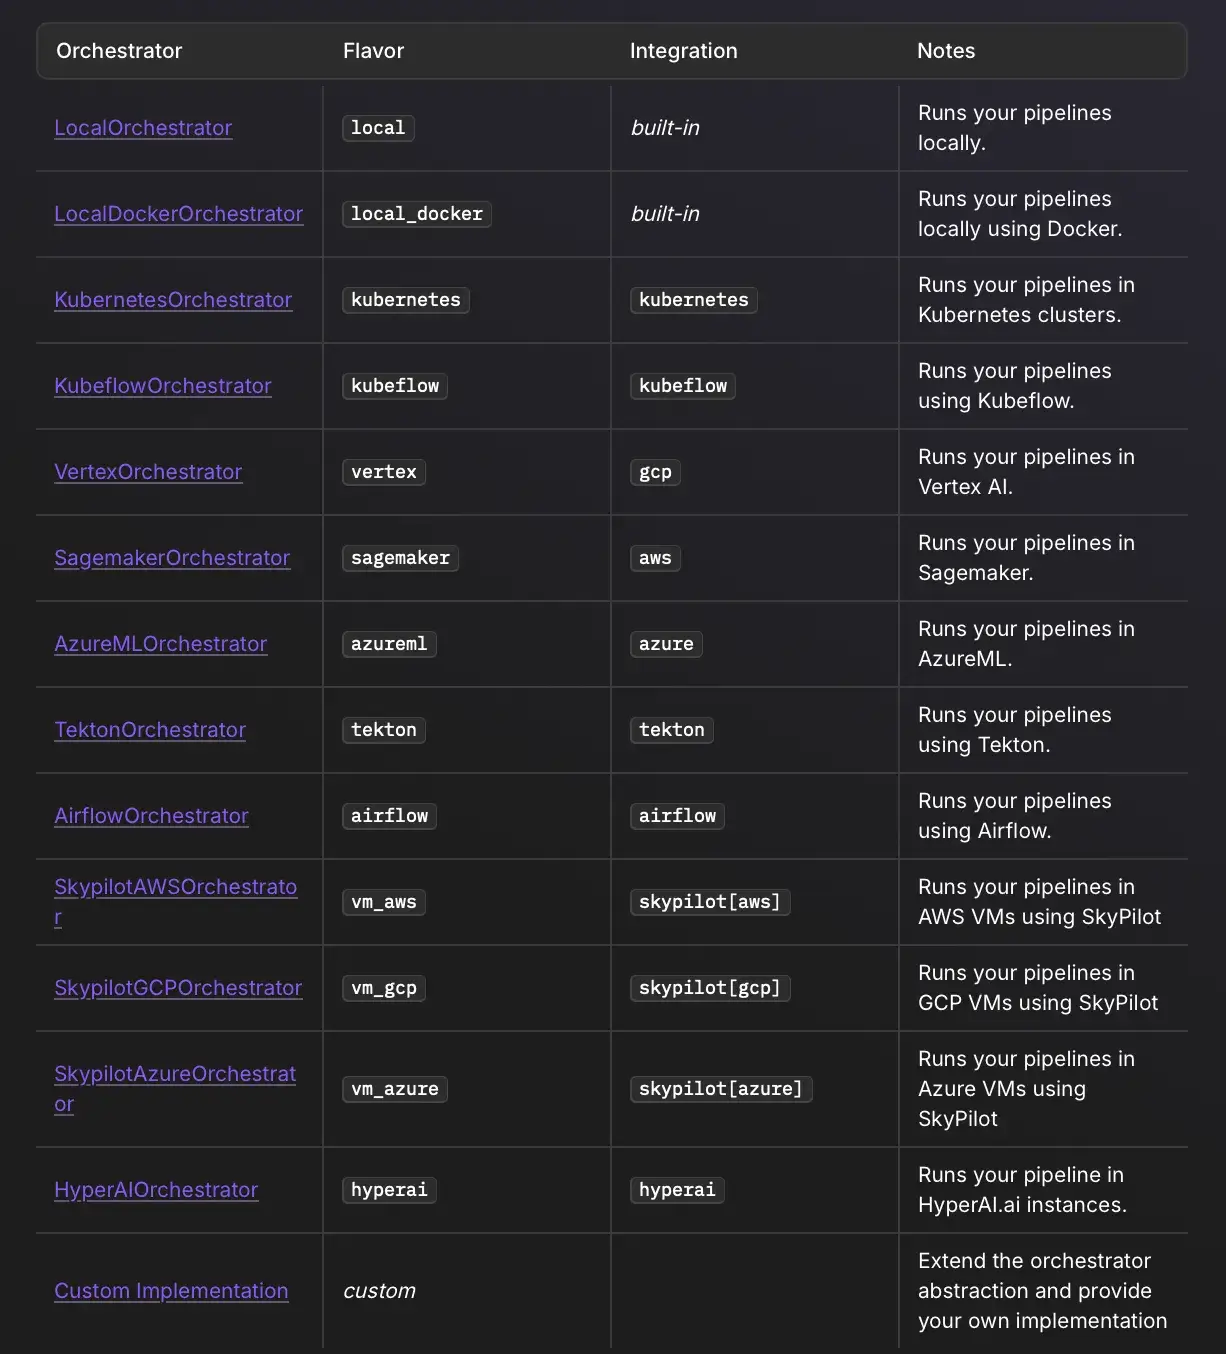Visit the SkypilotGCPOrchestrator link

[x=178, y=988]
